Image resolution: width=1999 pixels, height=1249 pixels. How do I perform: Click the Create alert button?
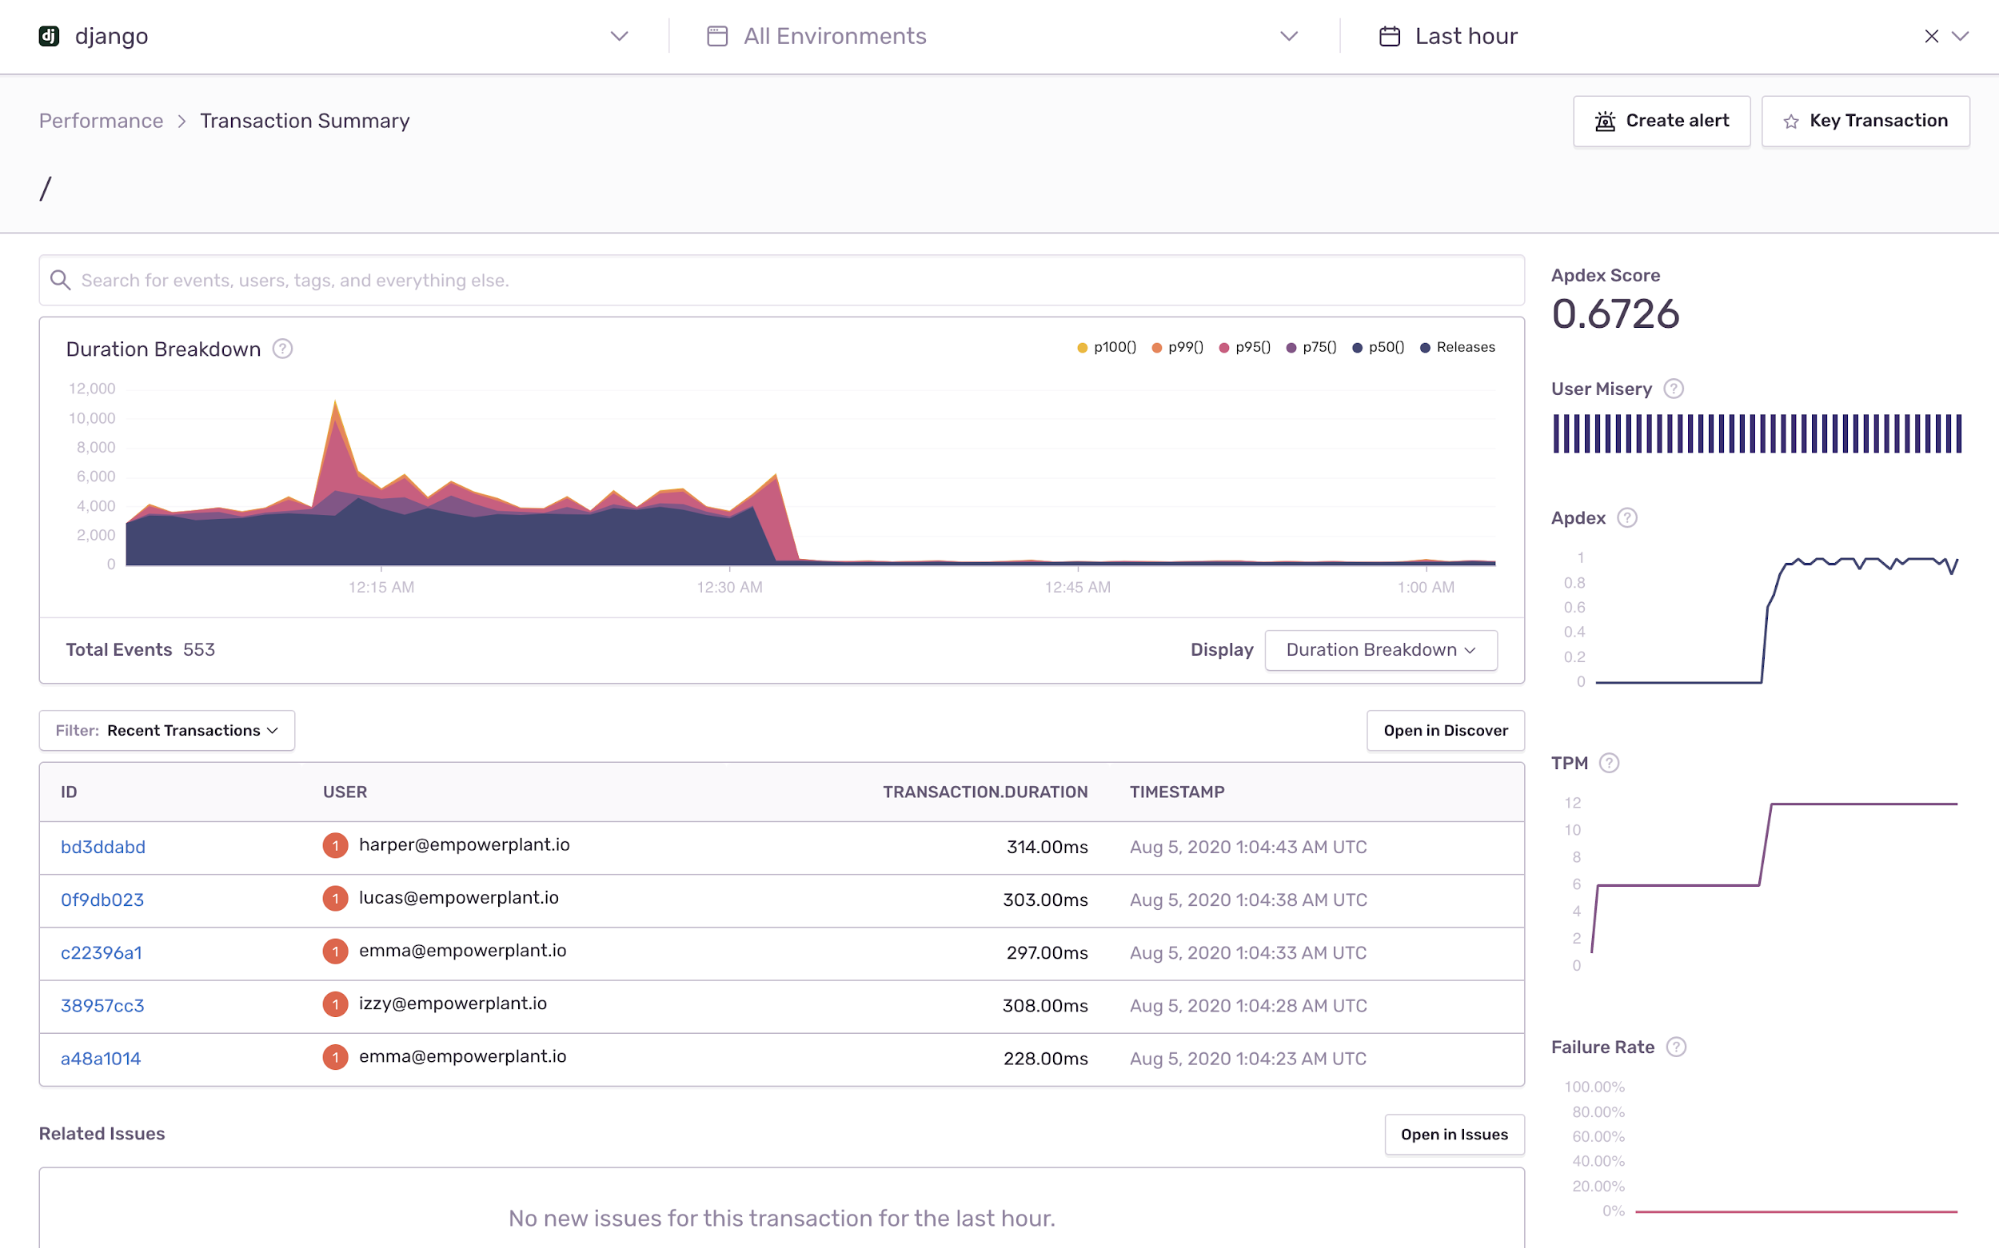click(x=1661, y=121)
